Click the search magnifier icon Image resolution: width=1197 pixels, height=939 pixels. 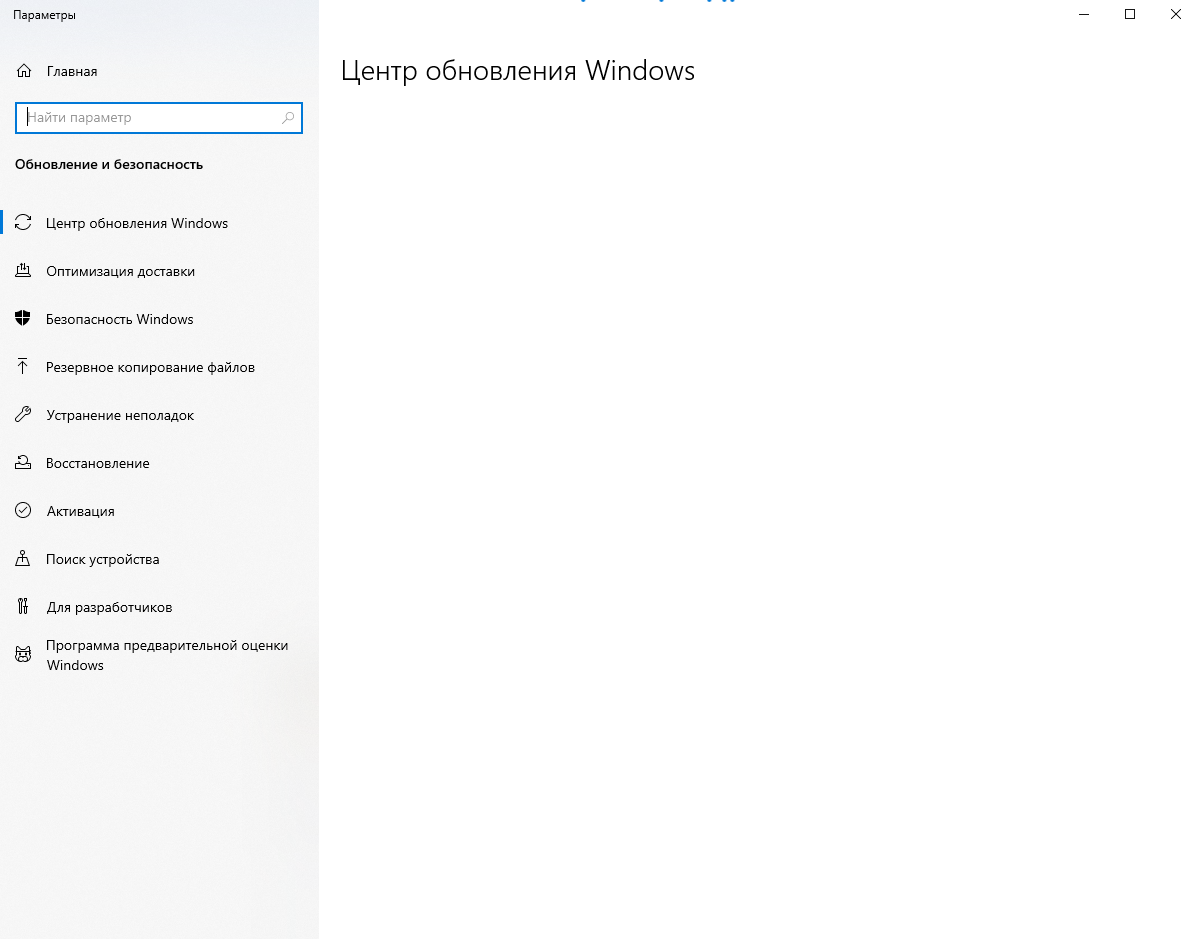coord(288,118)
